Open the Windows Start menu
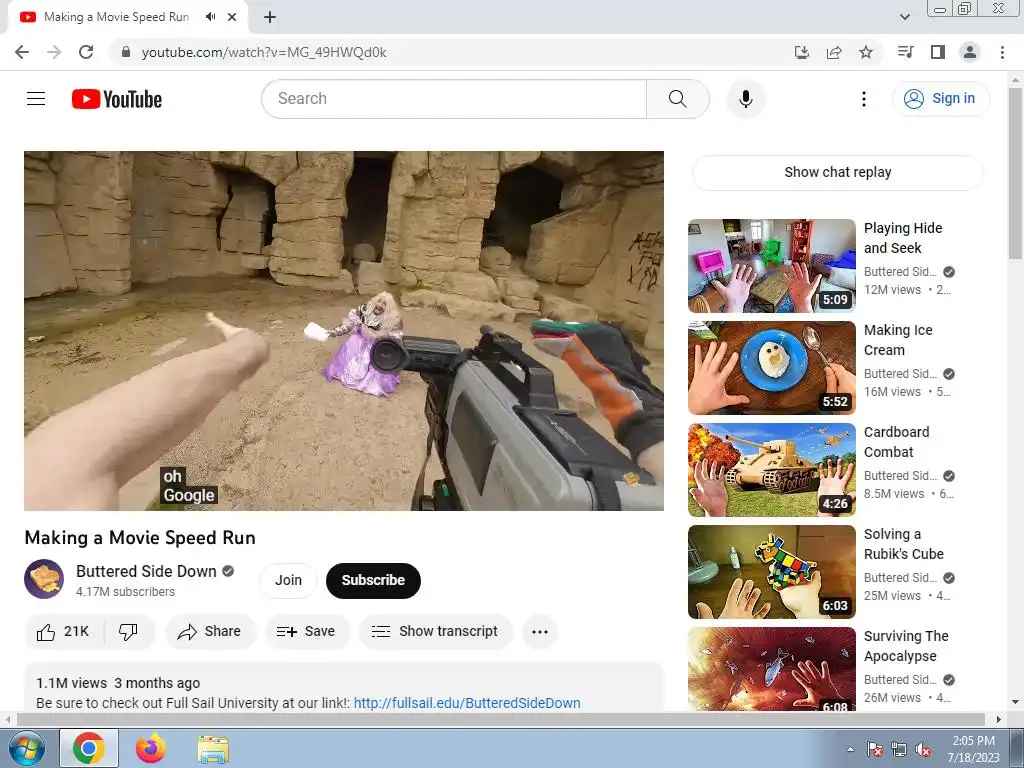 click(25, 748)
